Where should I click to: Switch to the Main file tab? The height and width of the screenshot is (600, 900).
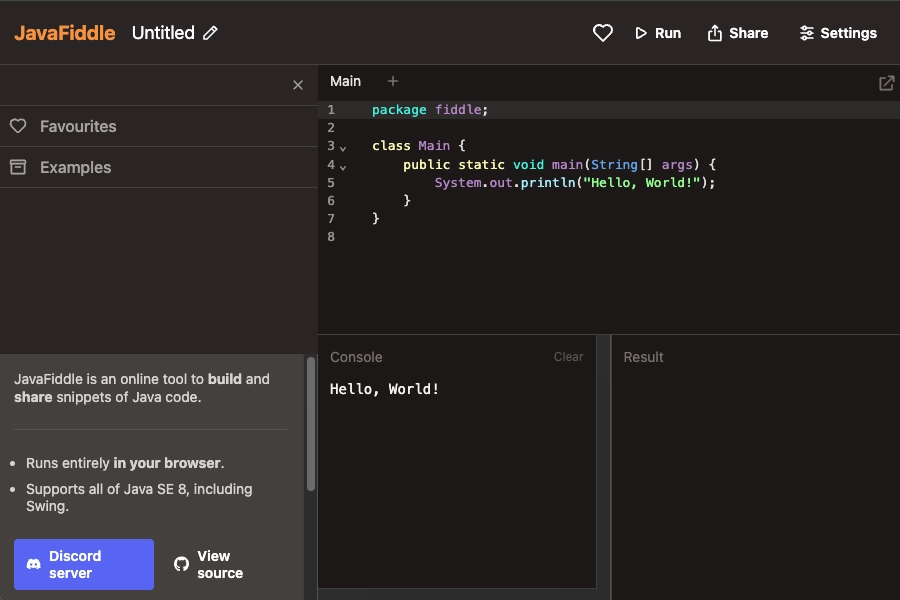(x=345, y=81)
